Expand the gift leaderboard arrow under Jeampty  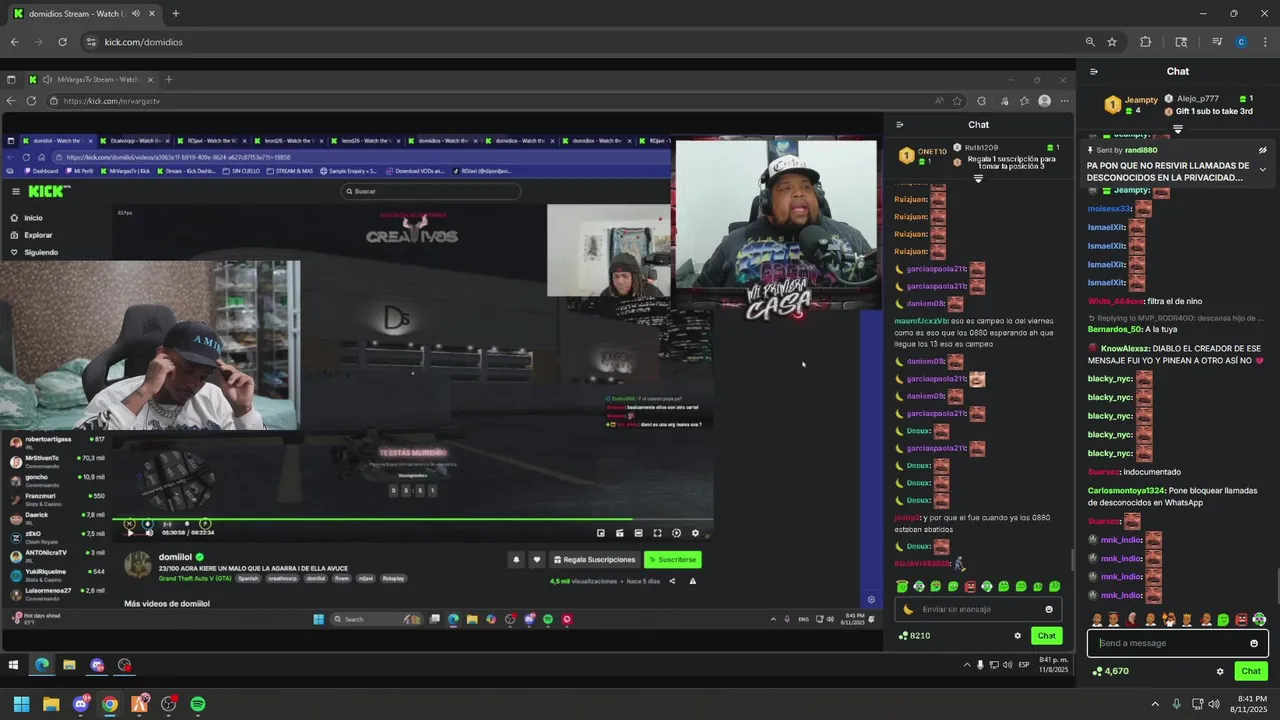click(1178, 129)
